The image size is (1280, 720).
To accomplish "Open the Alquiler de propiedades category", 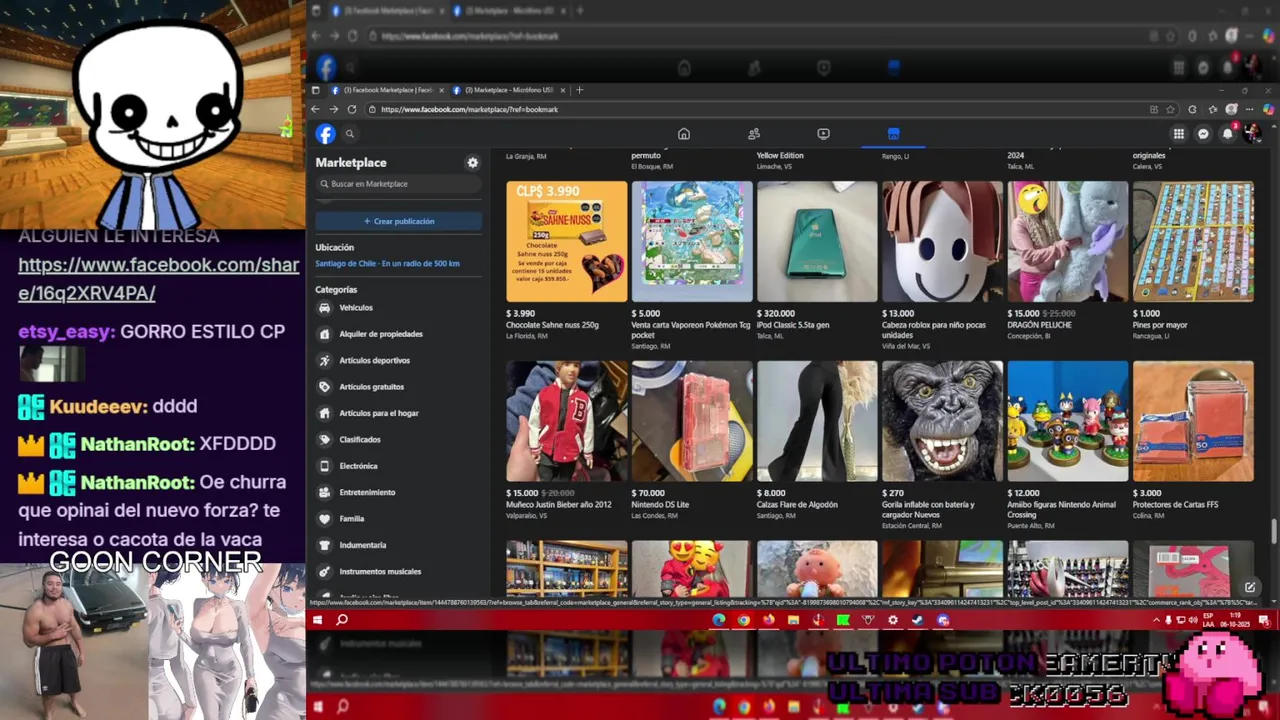I will pos(381,334).
